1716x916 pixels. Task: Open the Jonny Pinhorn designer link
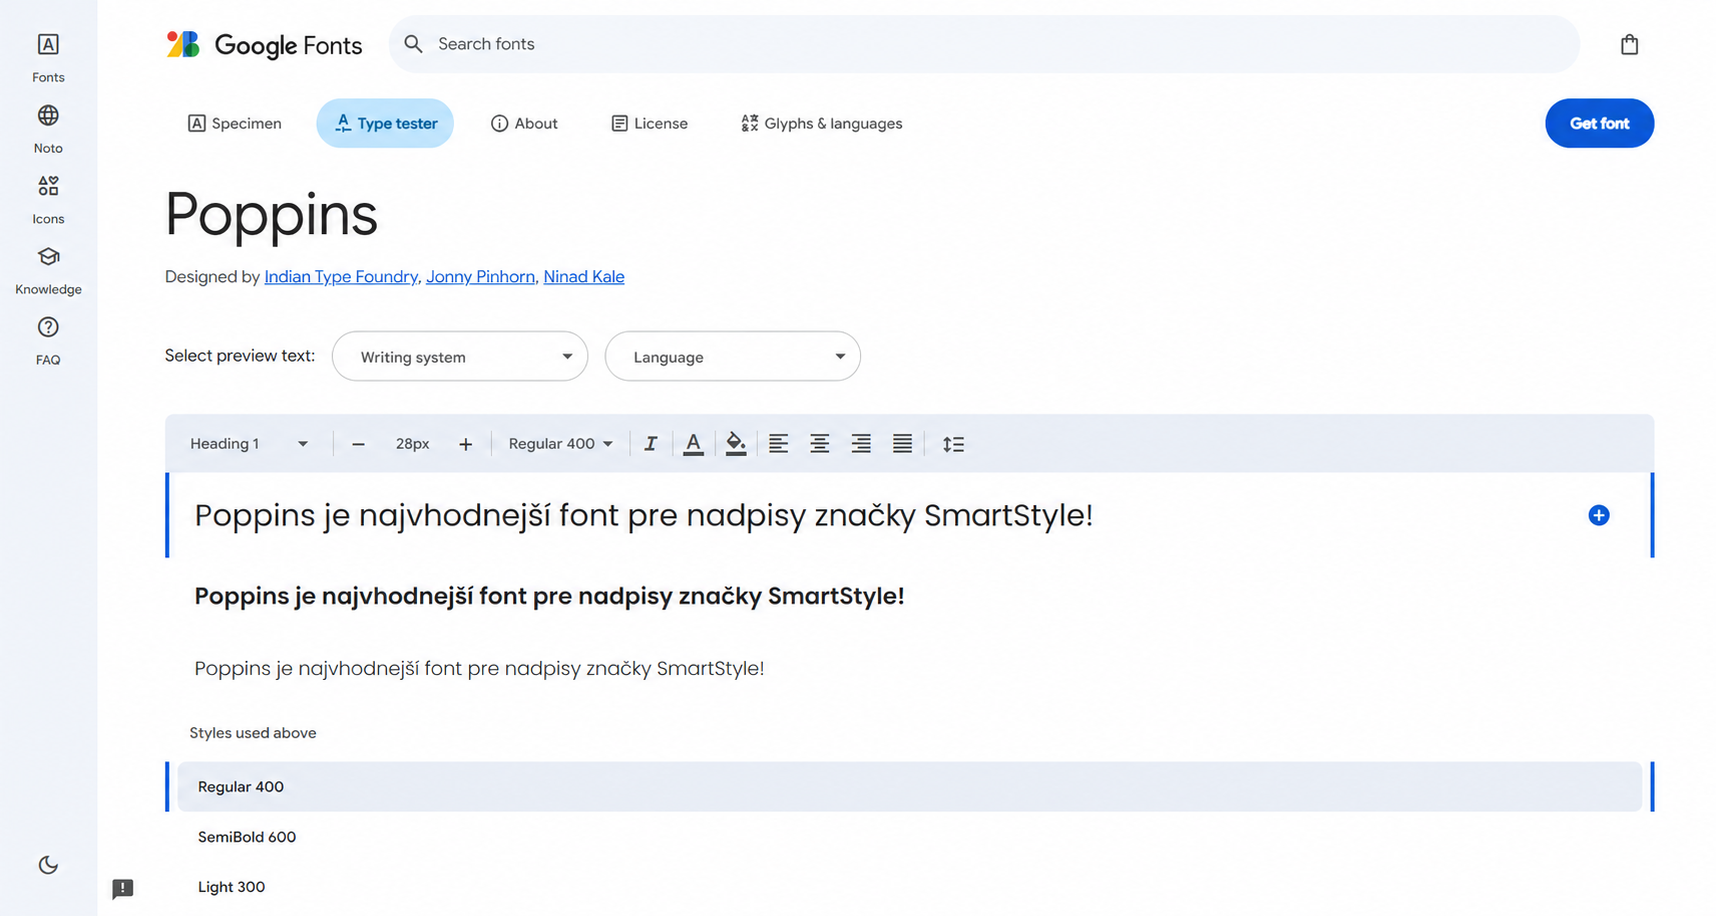(480, 277)
